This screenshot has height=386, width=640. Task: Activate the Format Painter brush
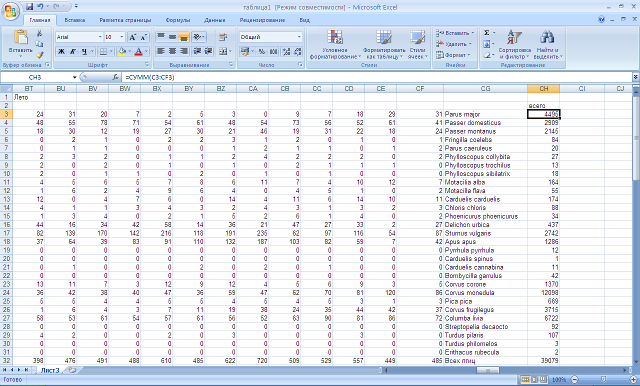tap(40, 54)
